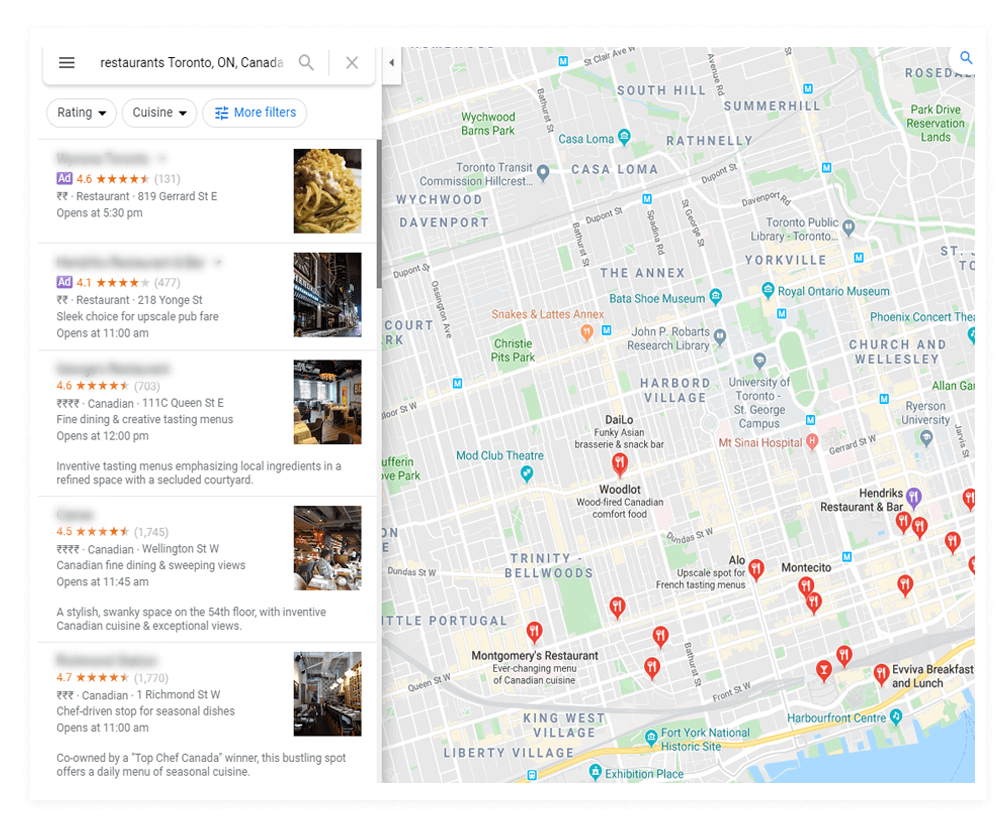Click the 4.7 rating with 1,770 reviews

pyautogui.click(x=112, y=678)
